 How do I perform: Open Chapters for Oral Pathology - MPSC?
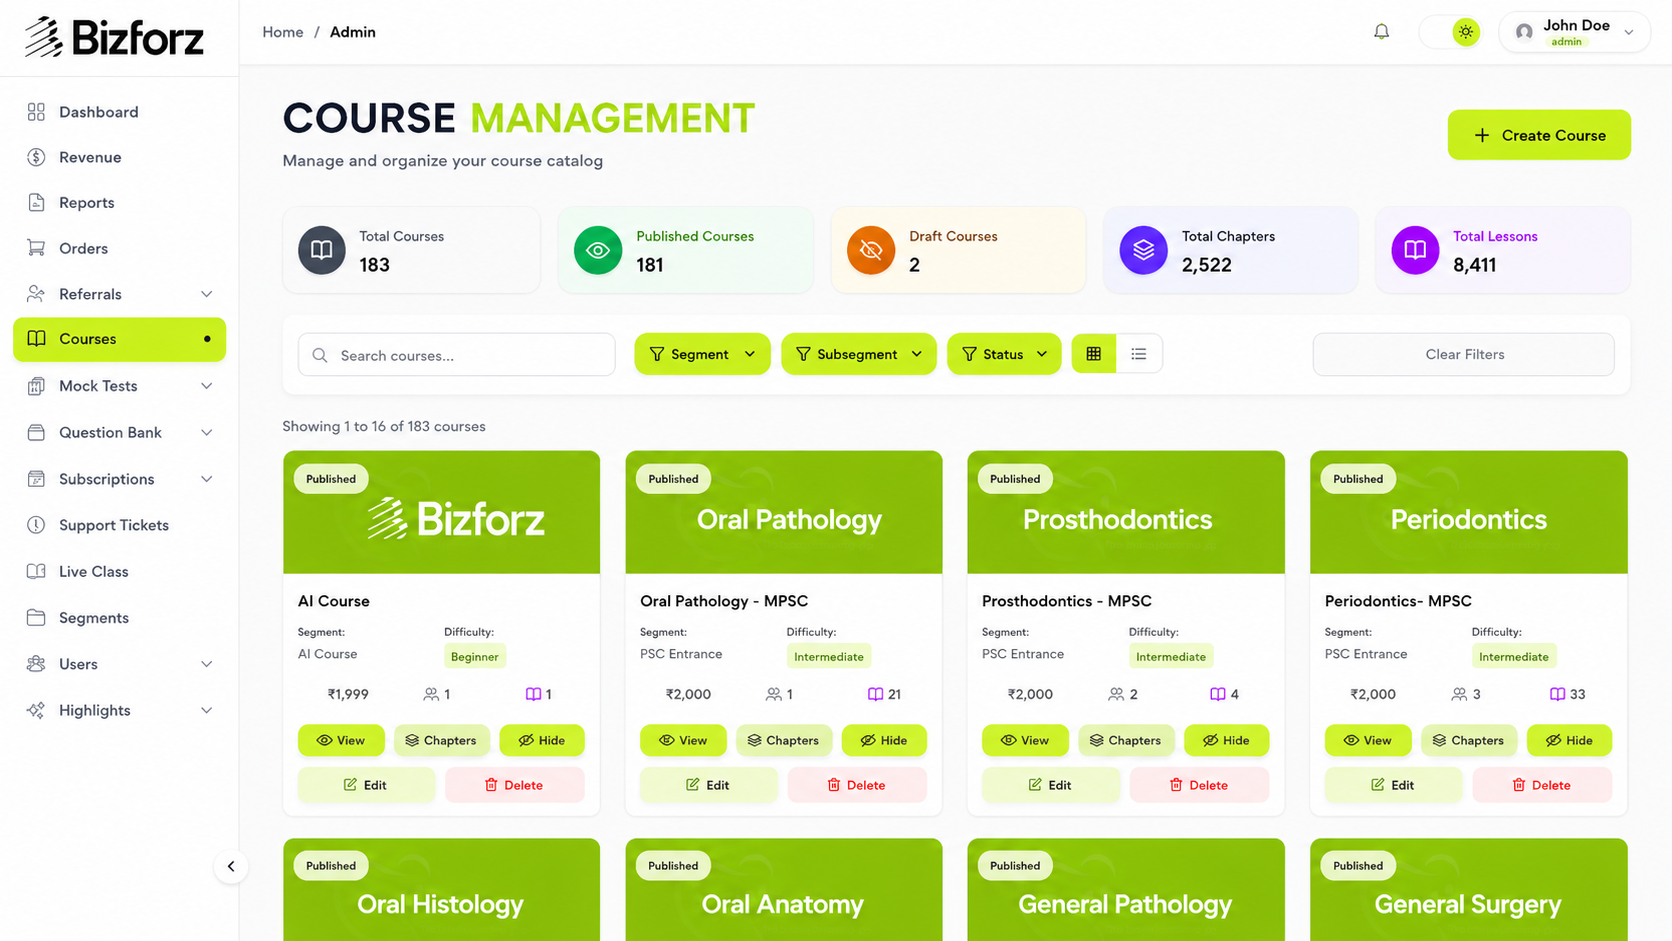click(x=784, y=740)
